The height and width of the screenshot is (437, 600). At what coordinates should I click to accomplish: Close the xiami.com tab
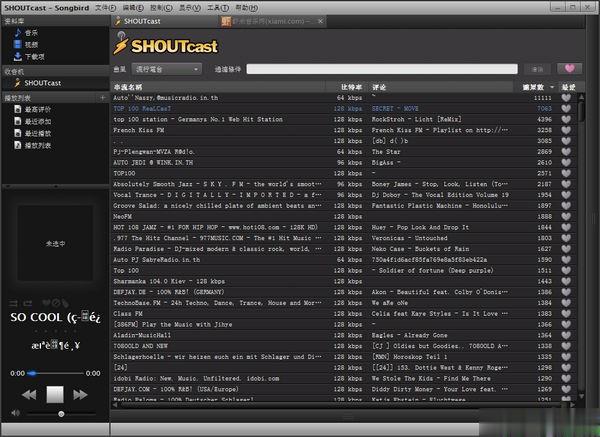pyautogui.click(x=320, y=21)
